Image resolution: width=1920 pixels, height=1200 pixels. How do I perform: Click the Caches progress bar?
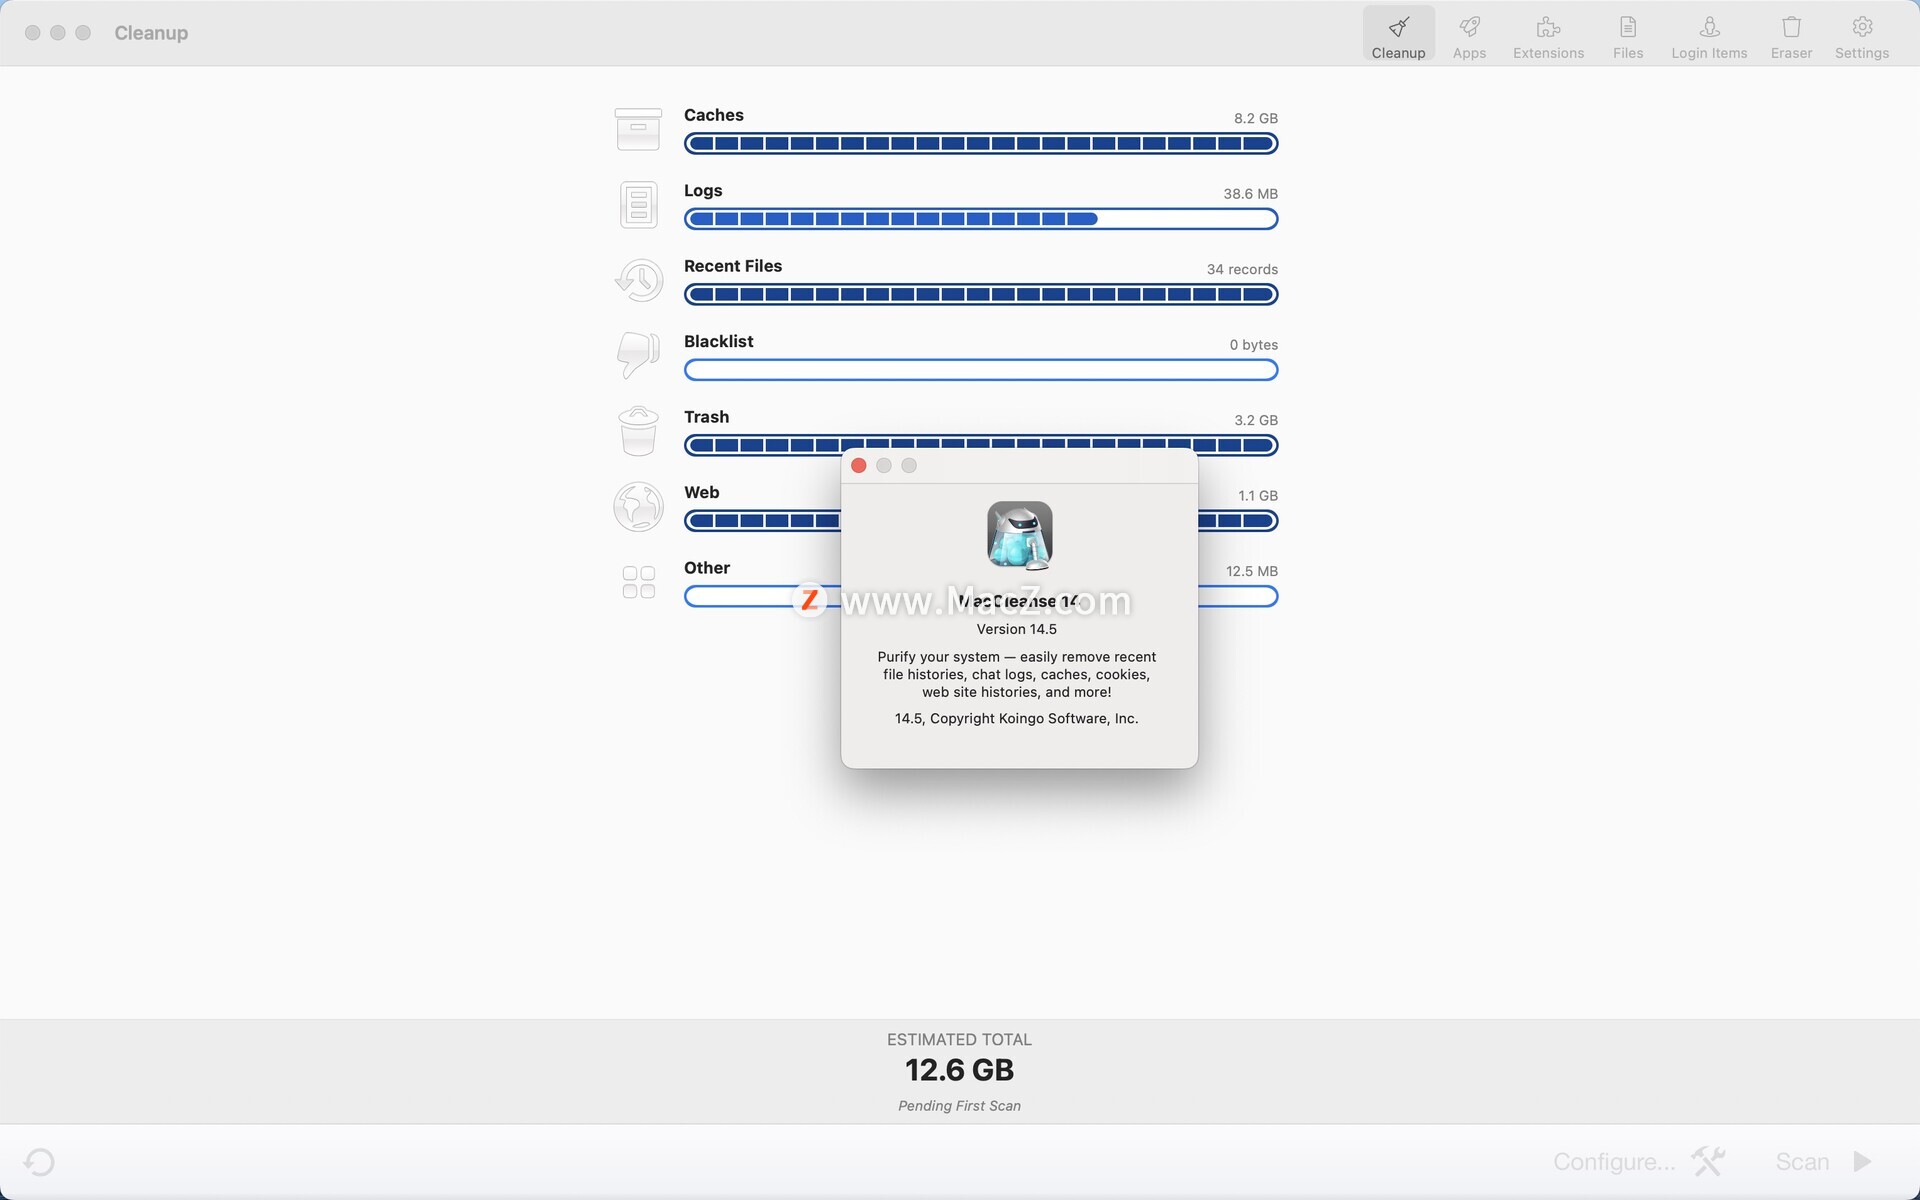pyautogui.click(x=980, y=144)
